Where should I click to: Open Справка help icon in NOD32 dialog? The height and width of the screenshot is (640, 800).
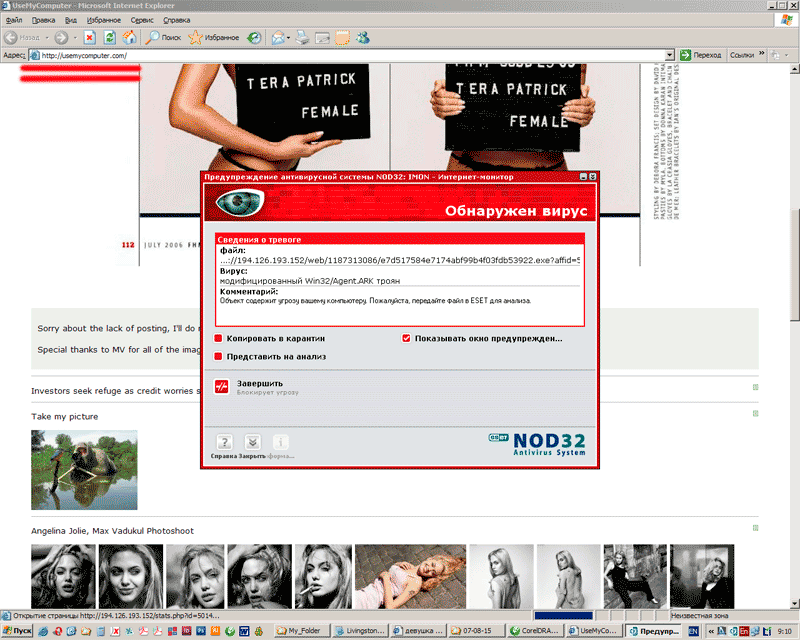point(224,442)
